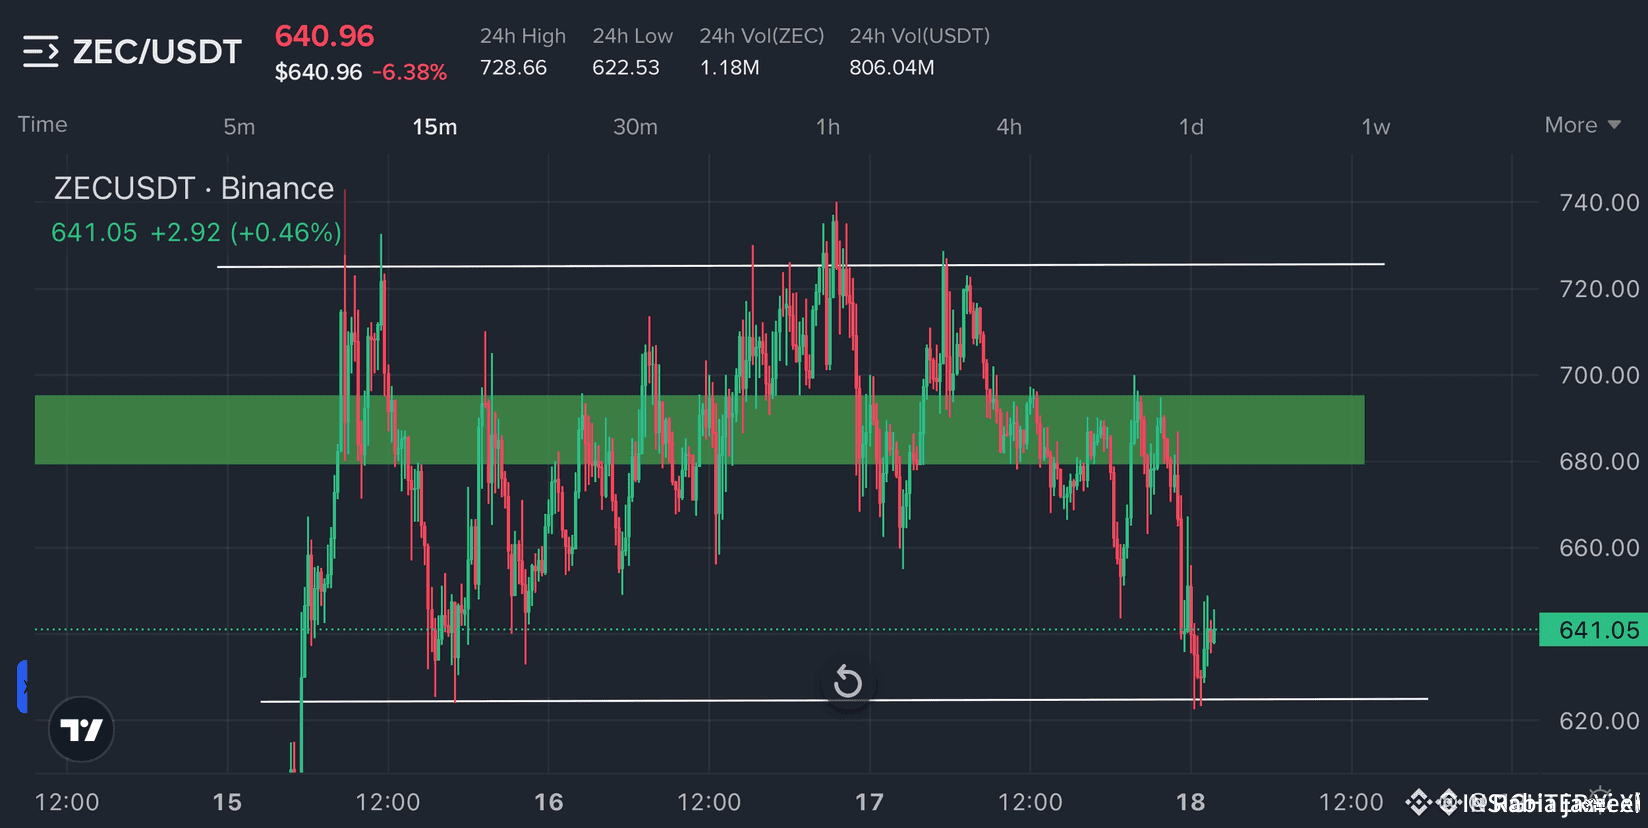The height and width of the screenshot is (828, 1648).
Task: Open the TradingView logo badge
Action: [x=81, y=729]
